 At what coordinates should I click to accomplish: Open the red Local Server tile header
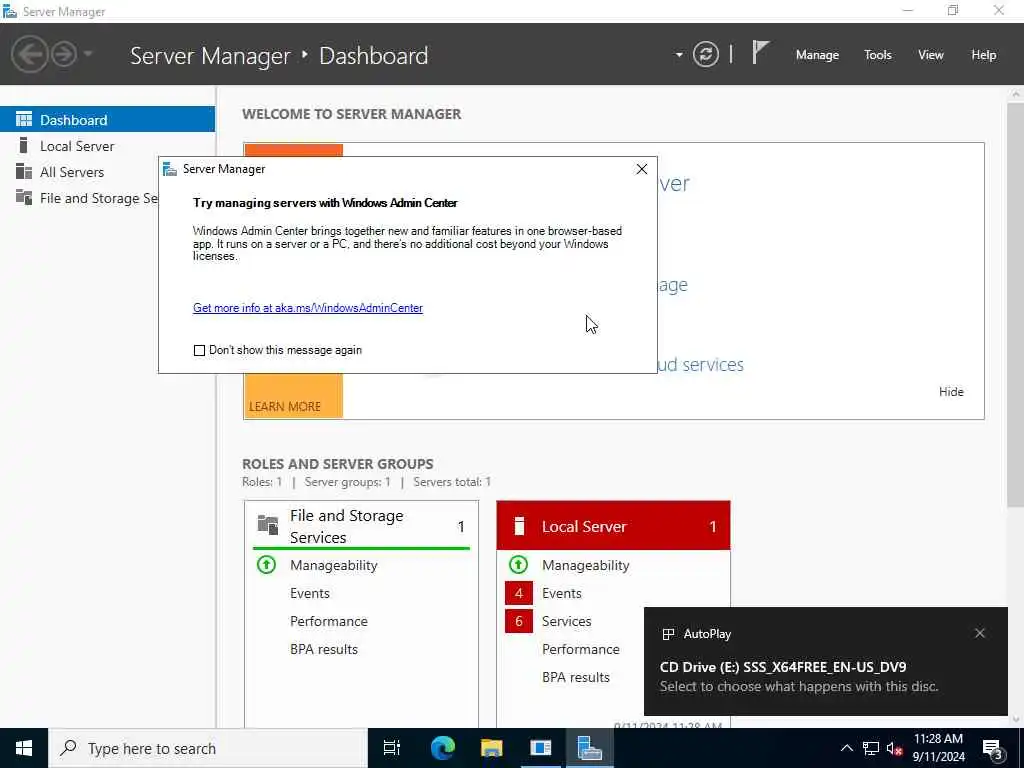pyautogui.click(x=613, y=526)
